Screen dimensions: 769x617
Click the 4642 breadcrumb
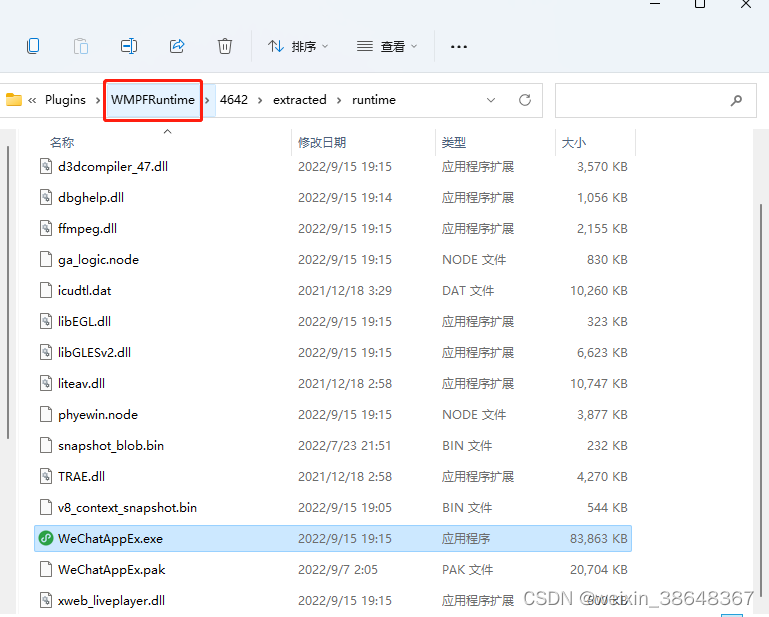[234, 100]
